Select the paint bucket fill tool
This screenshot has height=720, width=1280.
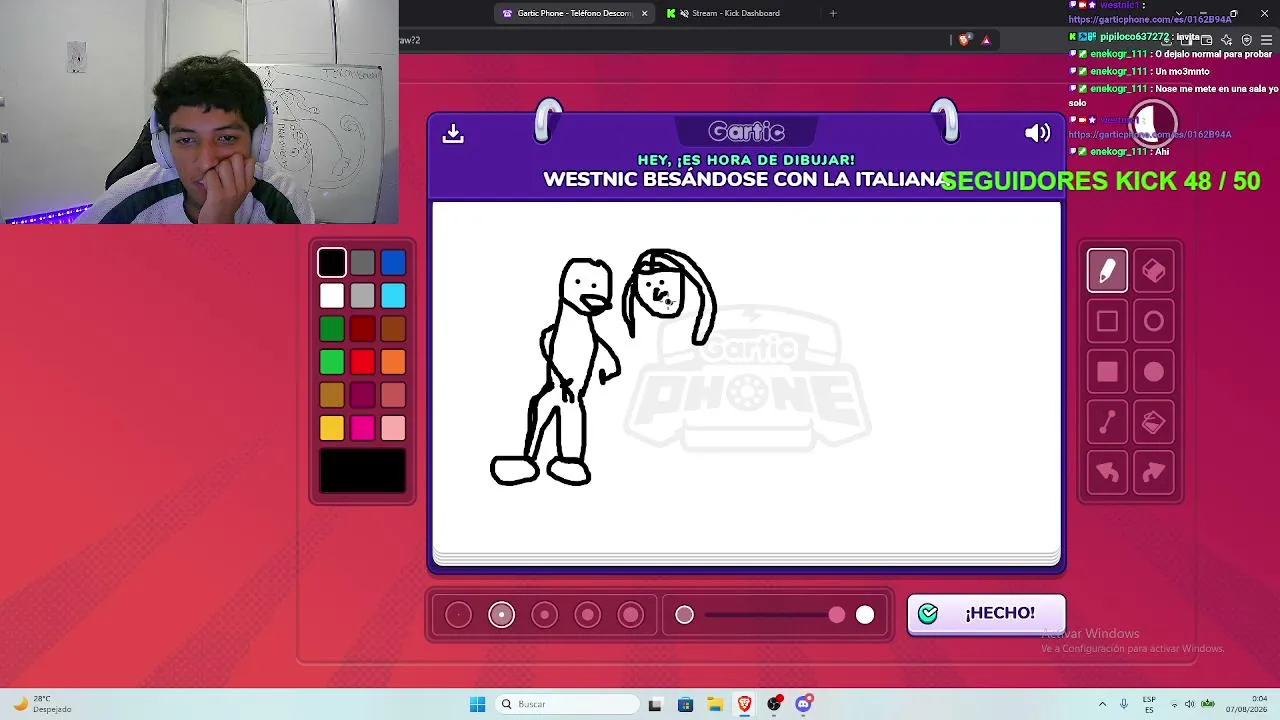tap(1153, 423)
